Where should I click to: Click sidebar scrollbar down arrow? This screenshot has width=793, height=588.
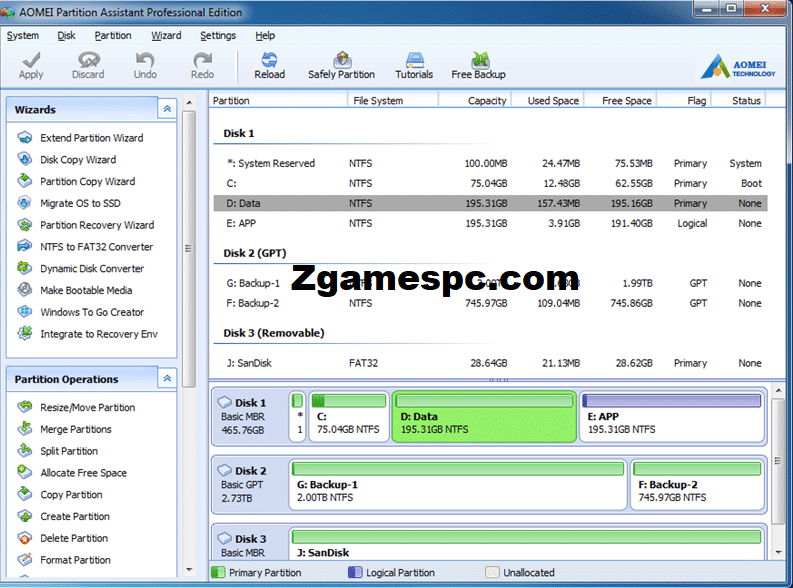[x=189, y=570]
